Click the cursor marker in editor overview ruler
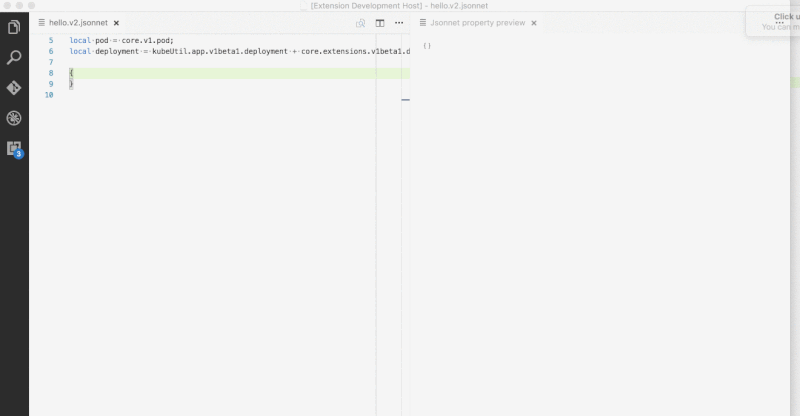Screen dimensions: 800x416 click(x=406, y=100)
